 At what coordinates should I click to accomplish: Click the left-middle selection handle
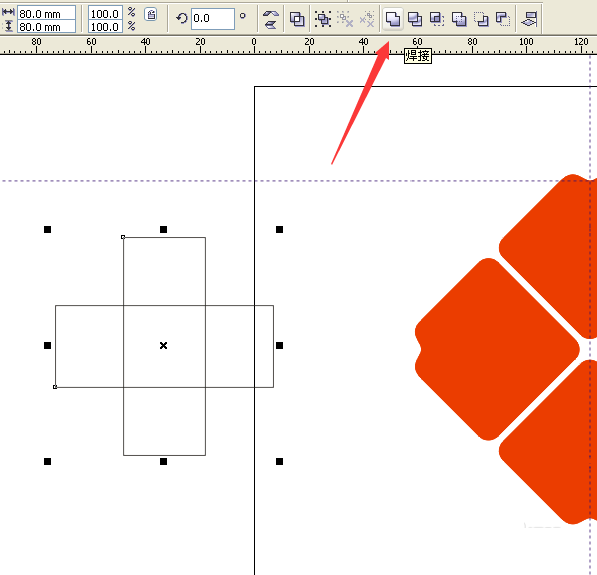click(47, 345)
